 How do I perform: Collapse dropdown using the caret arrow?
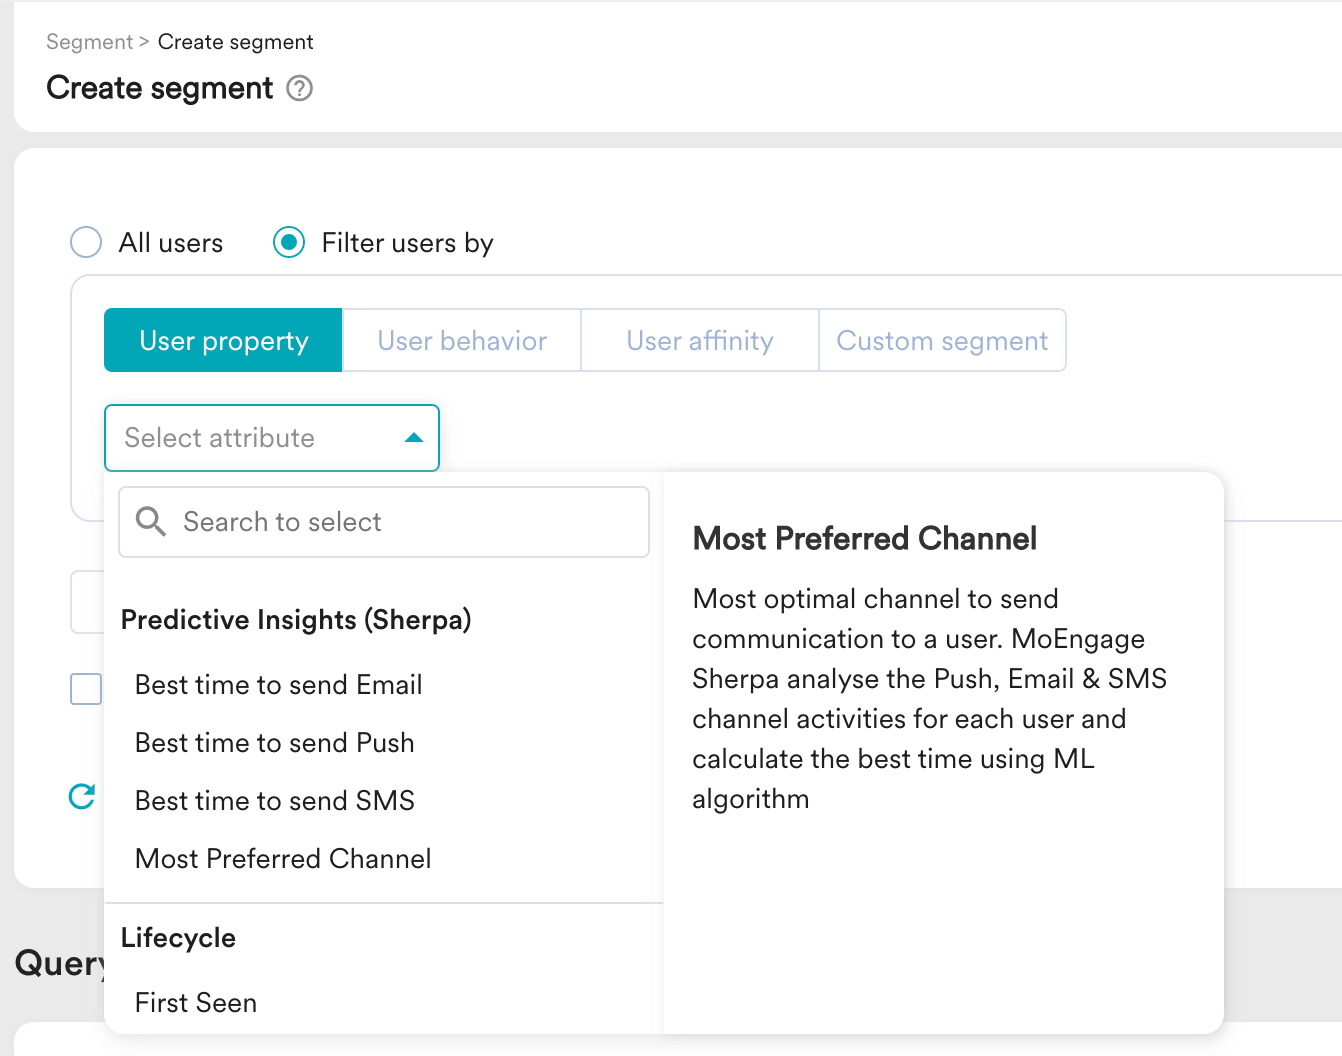(x=413, y=438)
